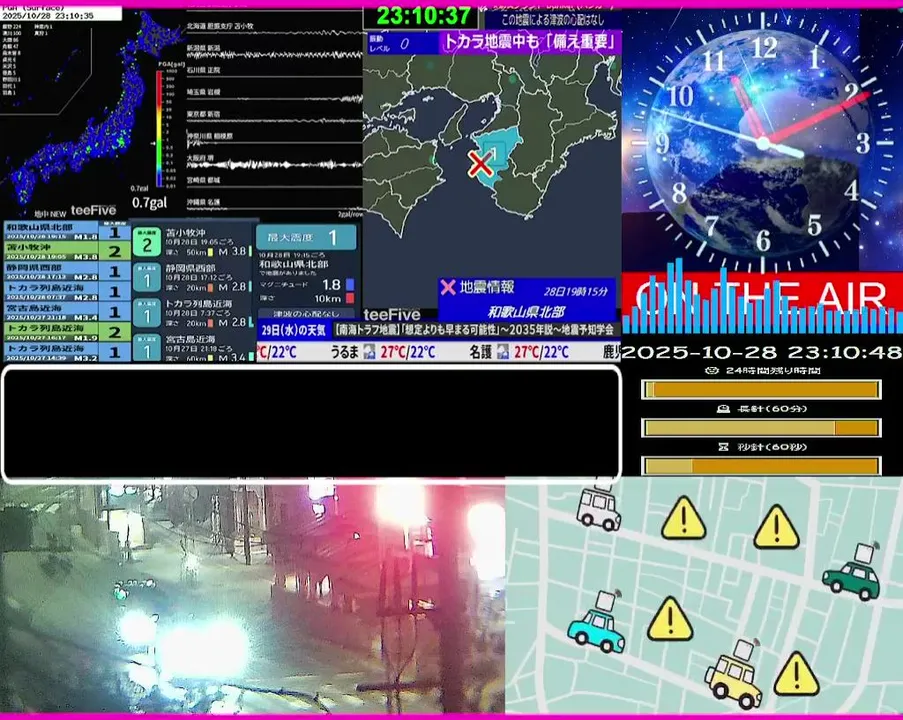This screenshot has height=720, width=903.
Task: Click the PGA color scale bar
Action: (159, 129)
